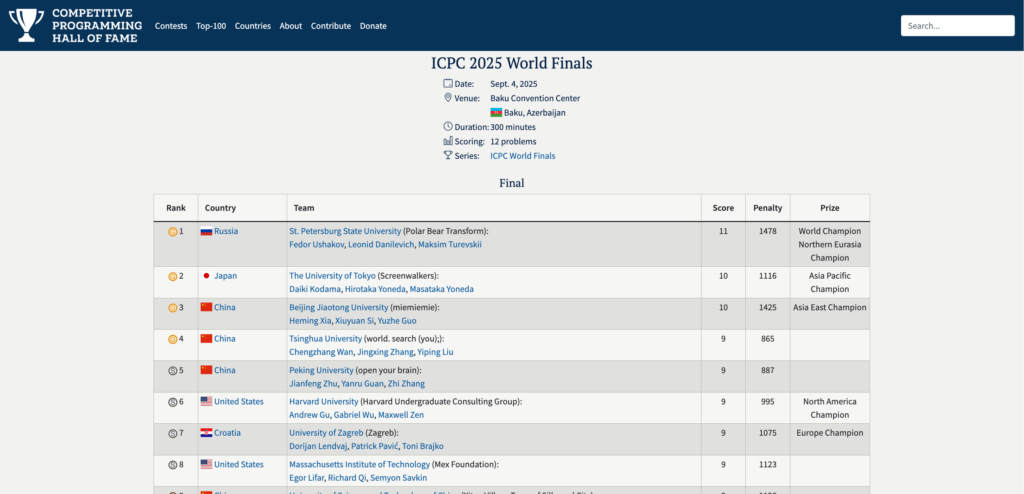
Task: Open Beijing Jiaotong University link
Action: pos(338,307)
